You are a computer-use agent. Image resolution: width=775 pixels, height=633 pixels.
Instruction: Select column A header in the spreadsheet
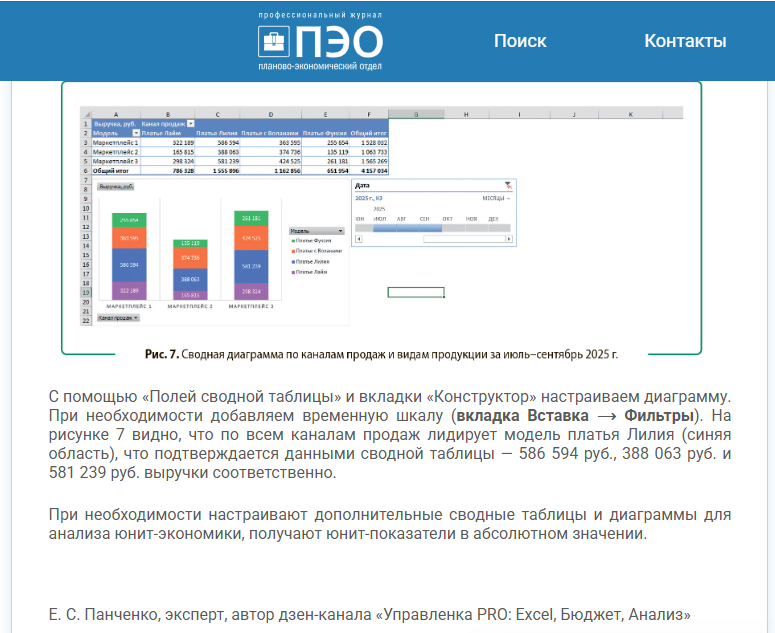116,114
